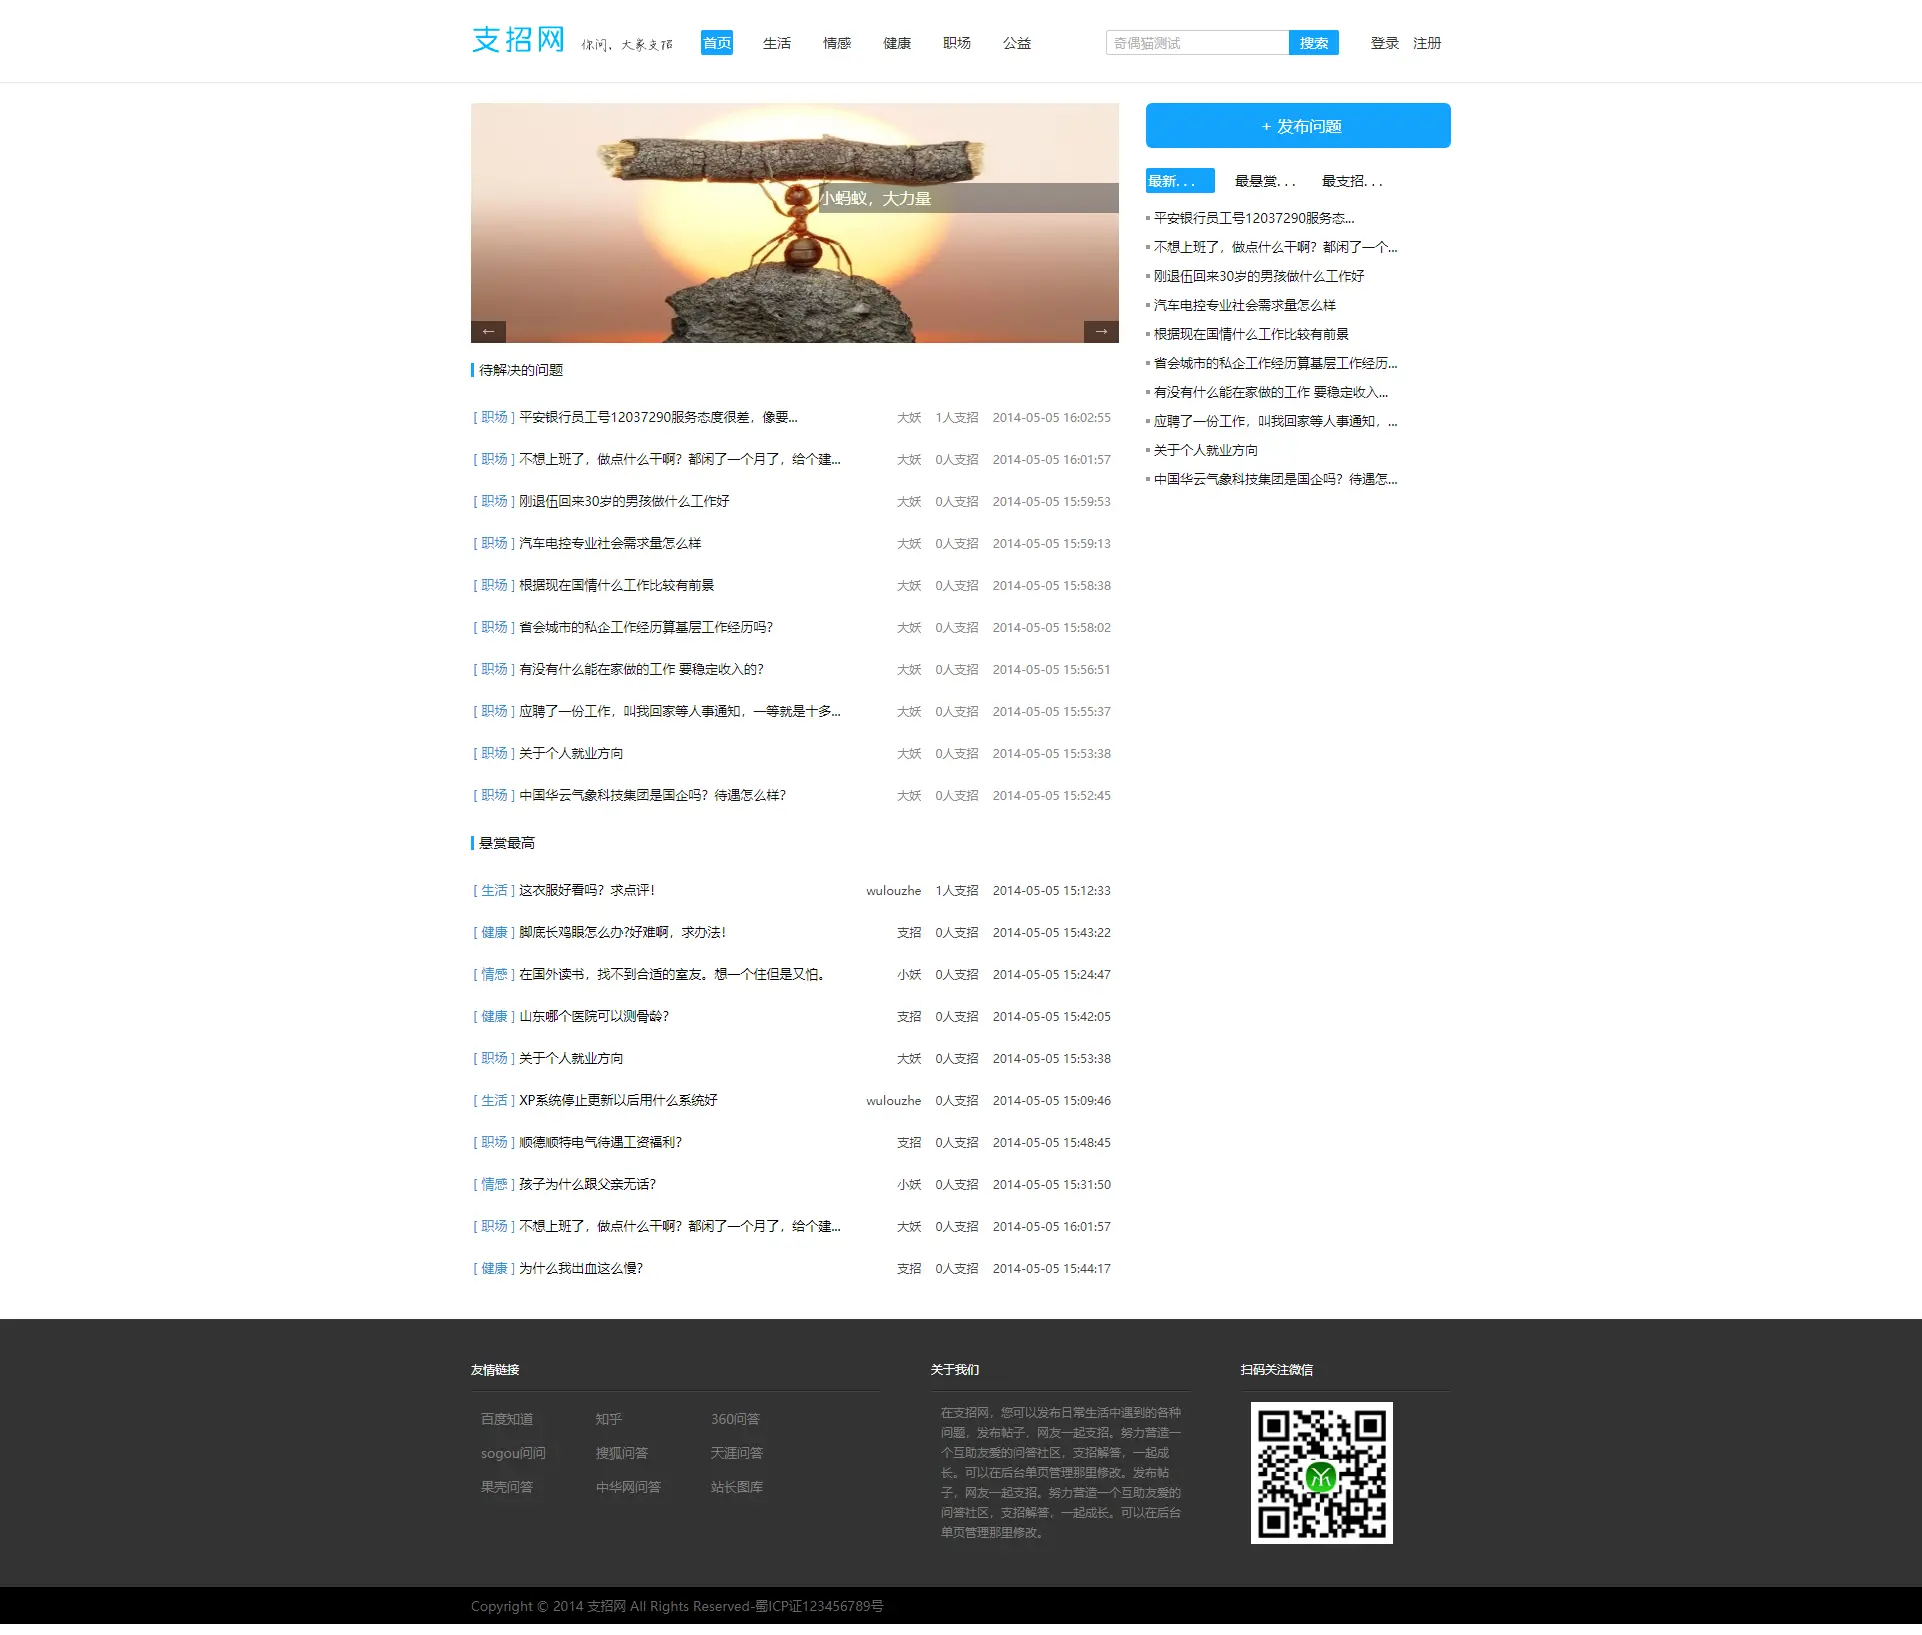Open sidebar item 关于个人就业方向
Screen dimensions: 1922x1635
pos(1206,450)
